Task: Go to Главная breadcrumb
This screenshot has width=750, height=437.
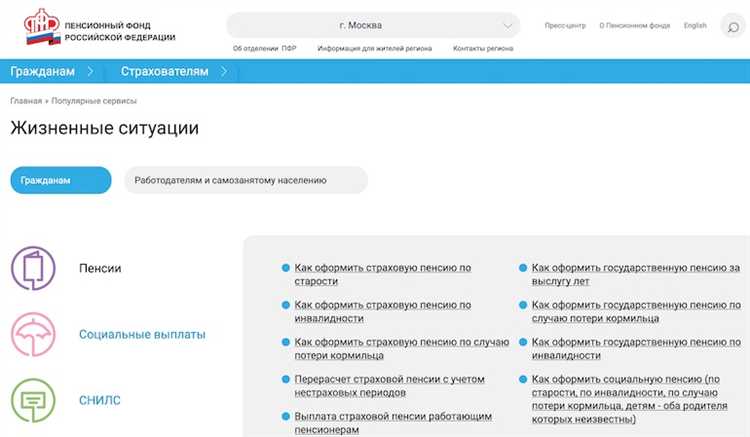Action: [x=26, y=101]
